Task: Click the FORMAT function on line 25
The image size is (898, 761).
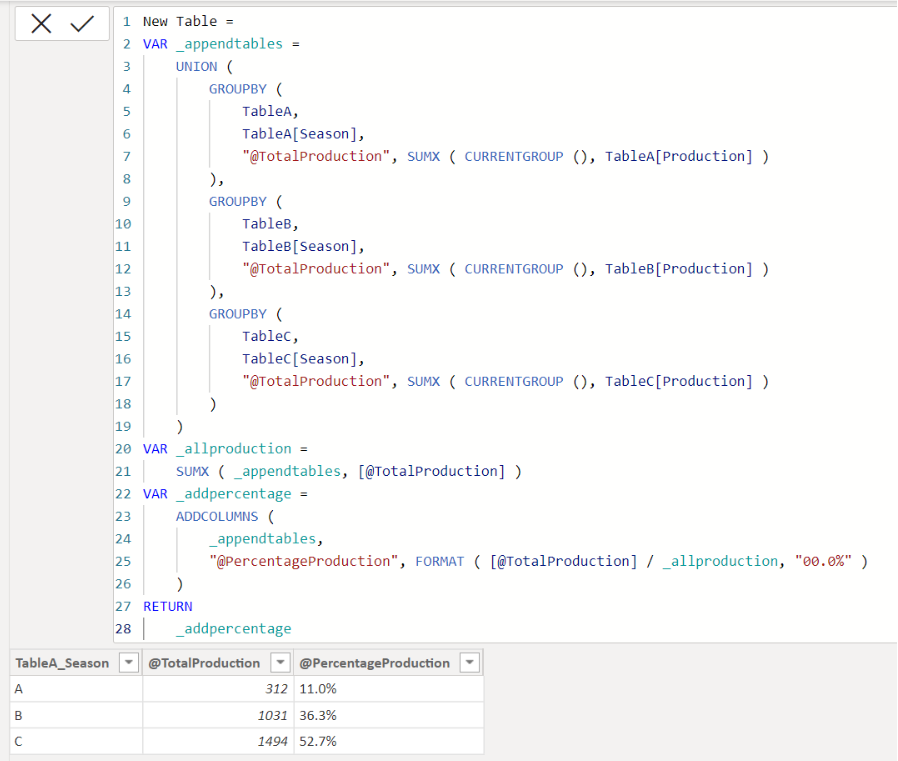Action: tap(440, 561)
